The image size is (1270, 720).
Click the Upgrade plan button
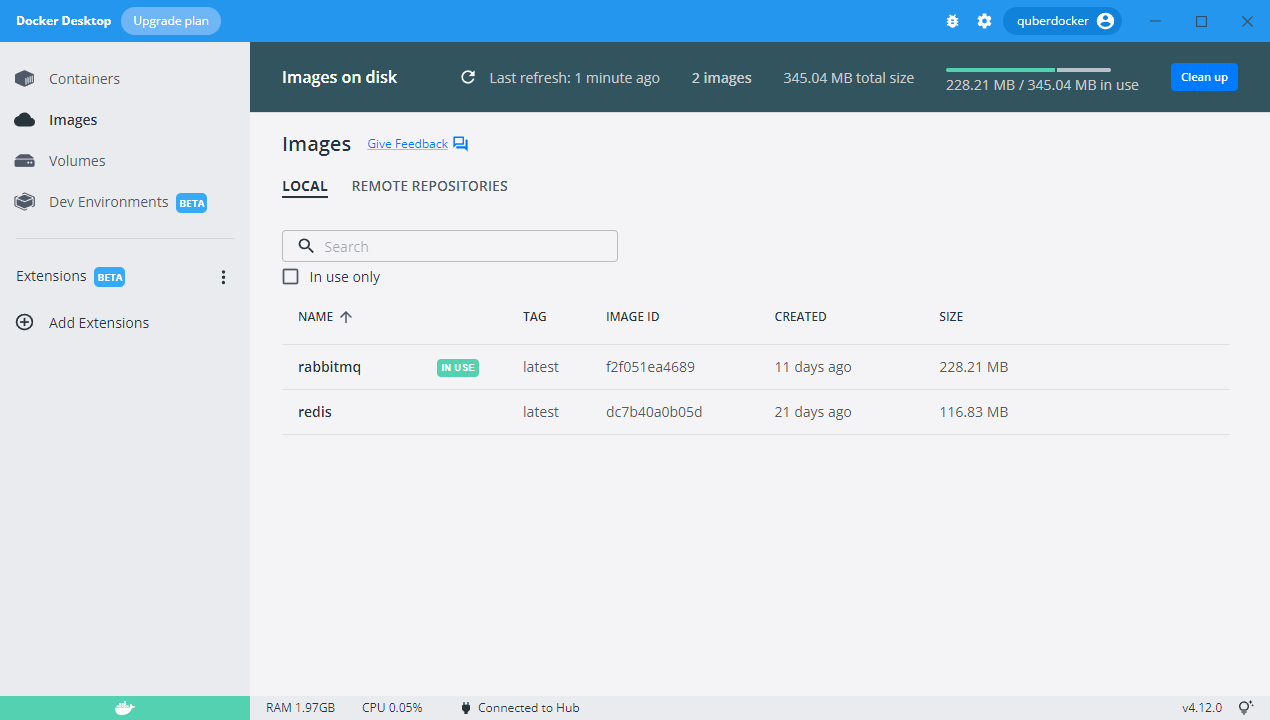(x=171, y=21)
